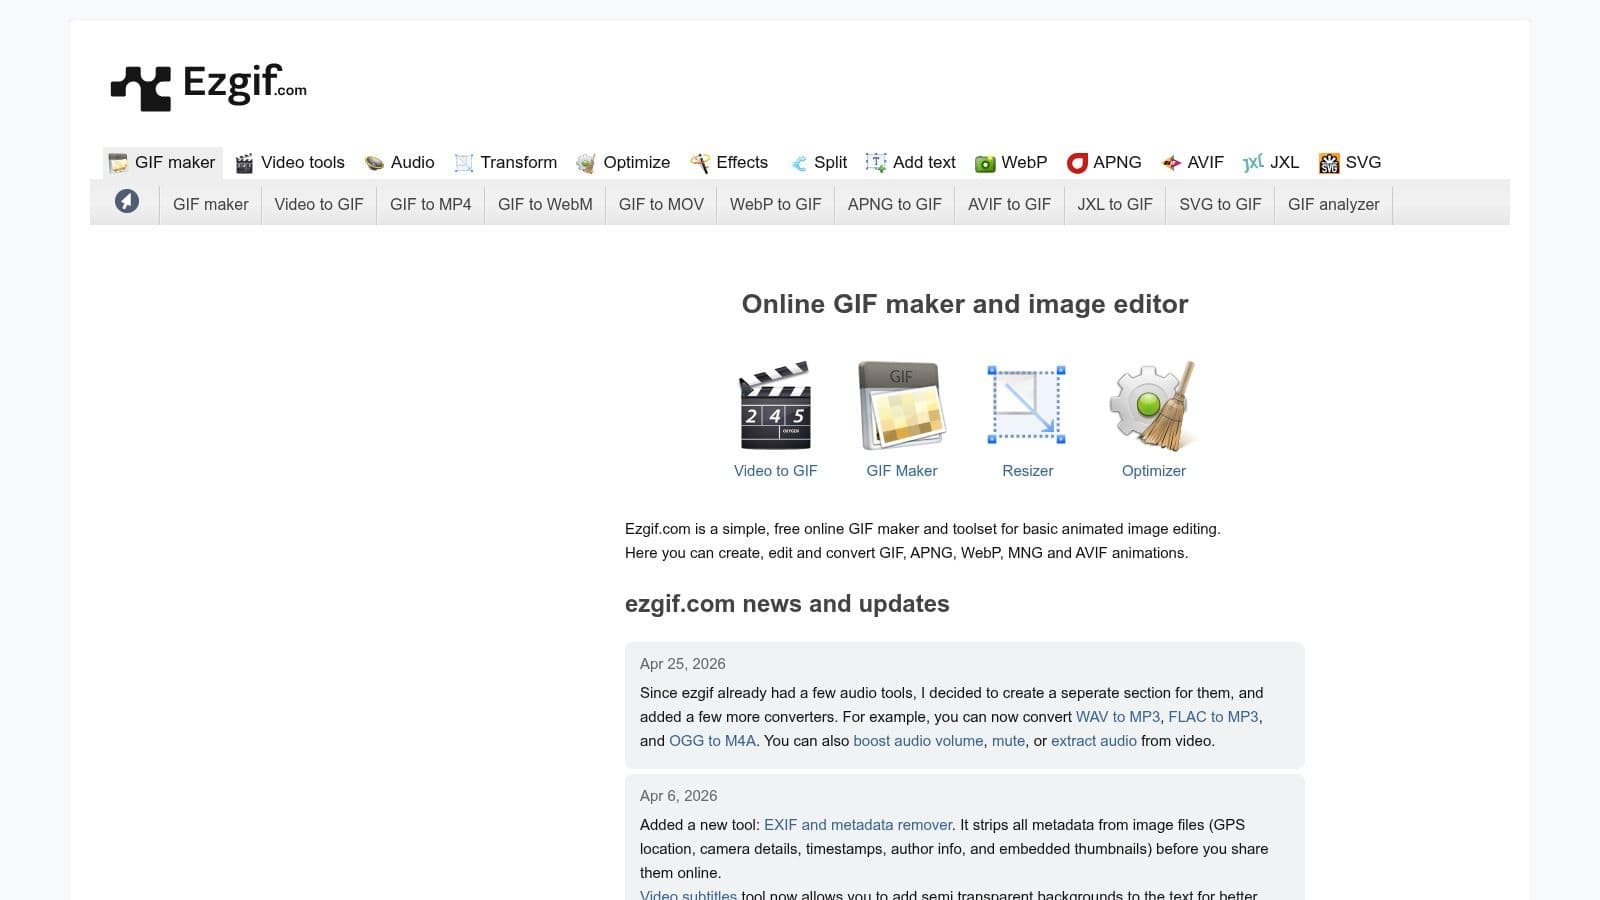Open the GIF maker top menu label
Screen dimensions: 1600x900
tap(175, 162)
